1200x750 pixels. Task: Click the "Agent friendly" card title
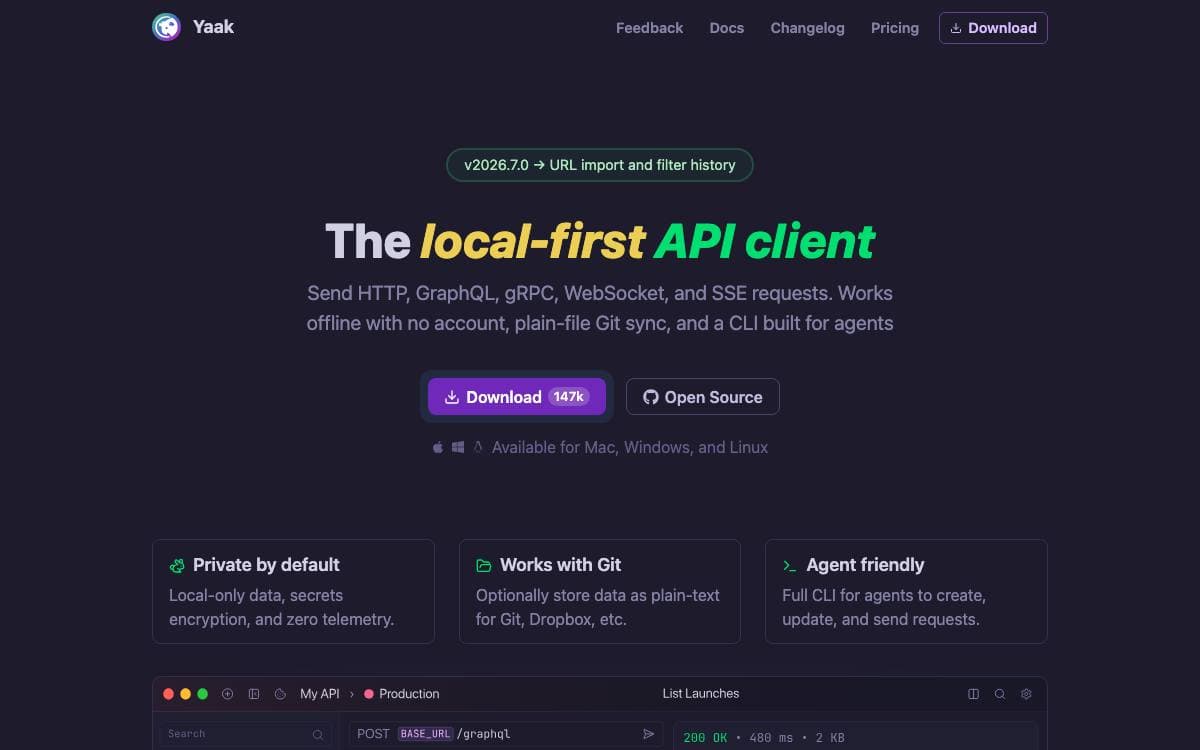865,565
